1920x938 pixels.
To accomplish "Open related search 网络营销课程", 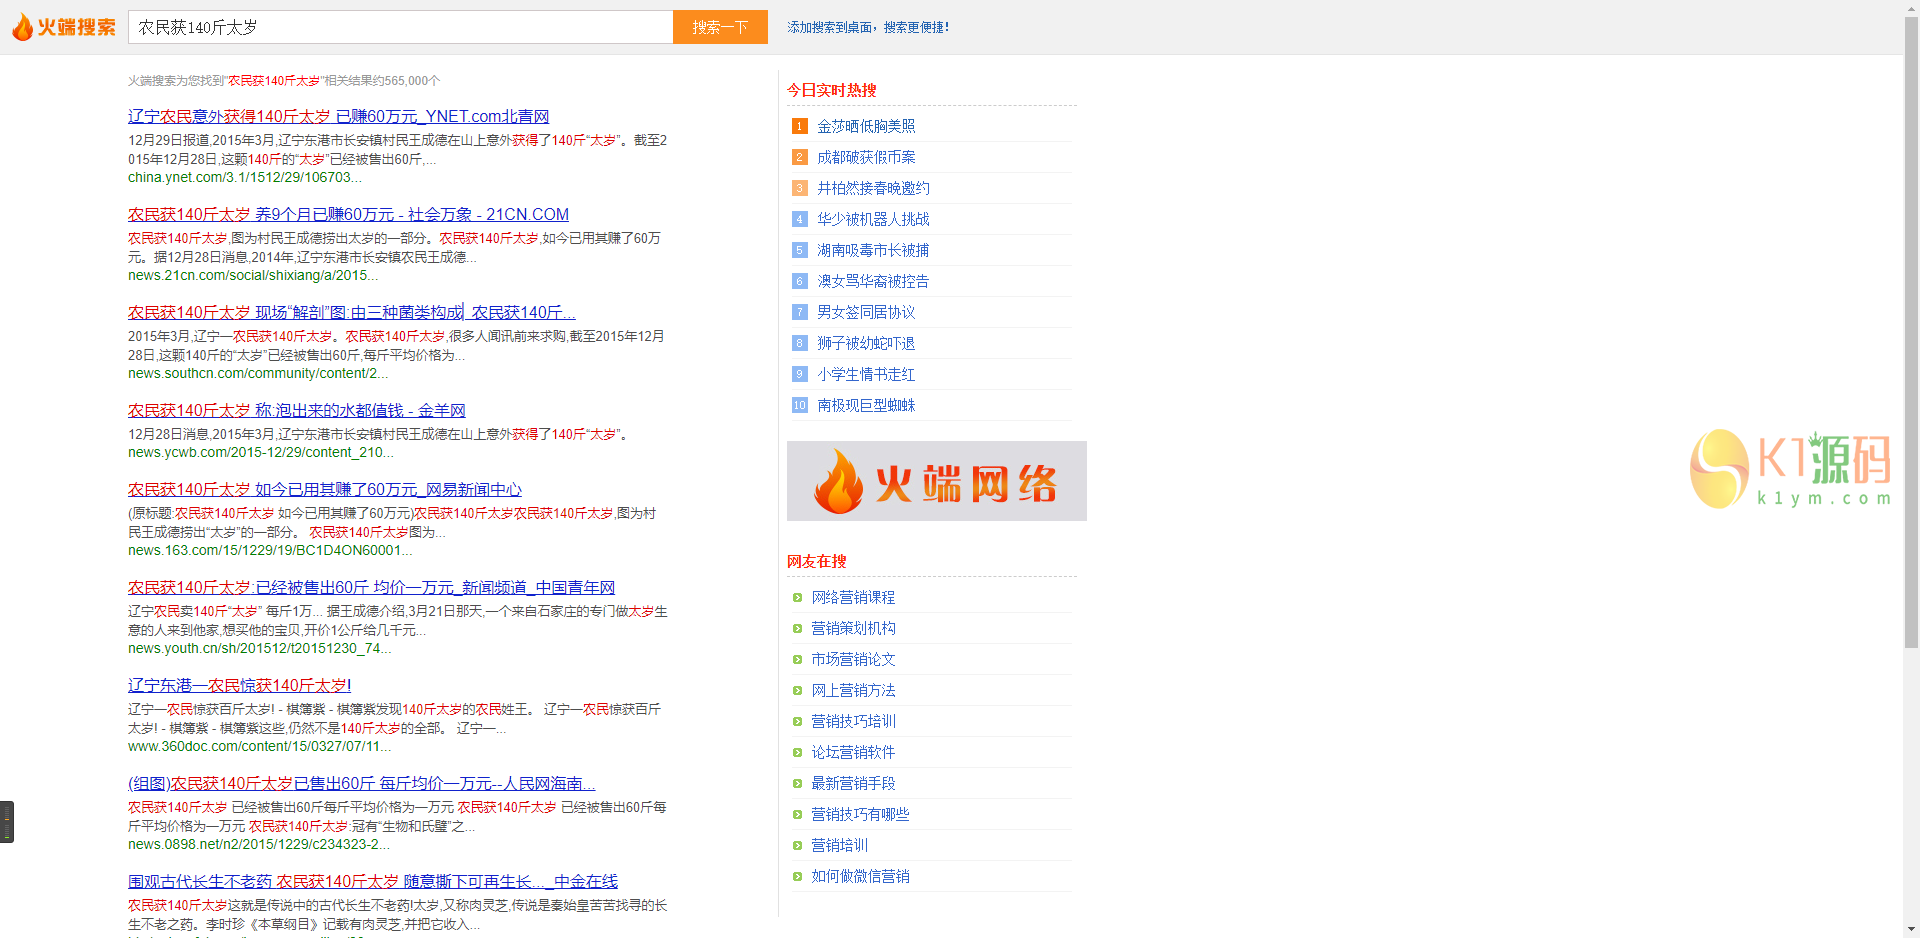I will click(x=853, y=598).
